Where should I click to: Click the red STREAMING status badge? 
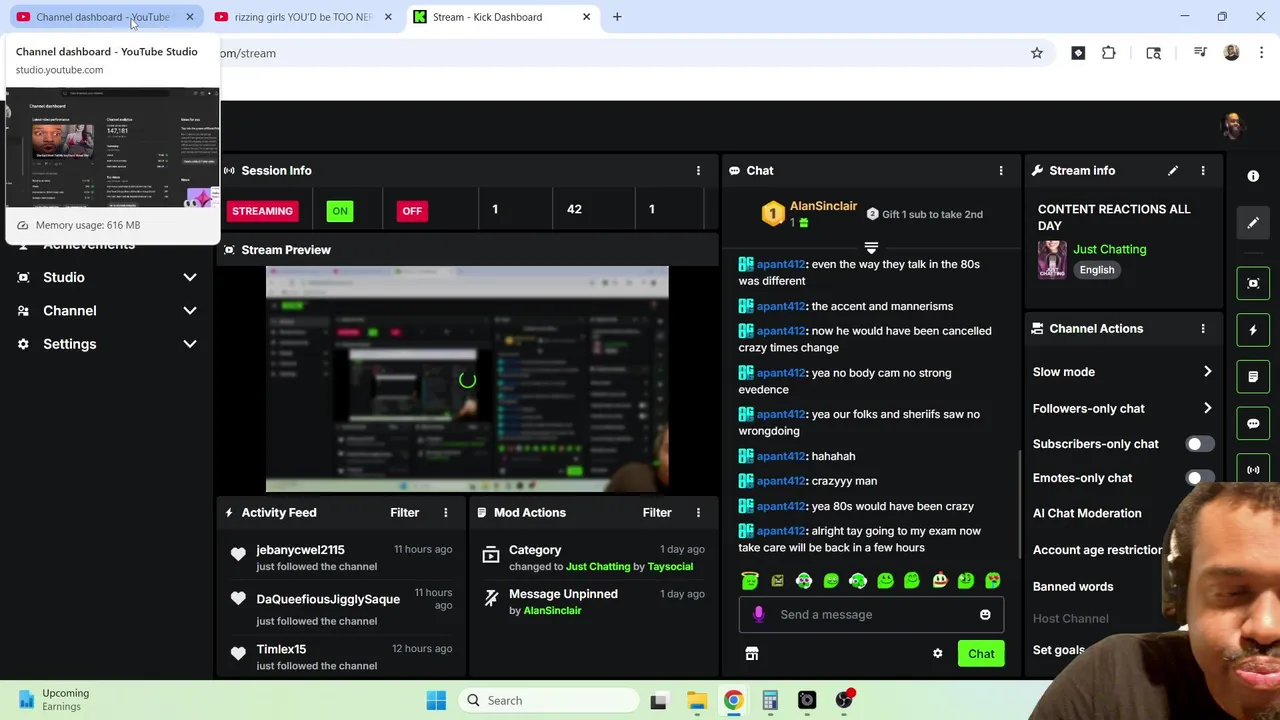[x=262, y=211]
